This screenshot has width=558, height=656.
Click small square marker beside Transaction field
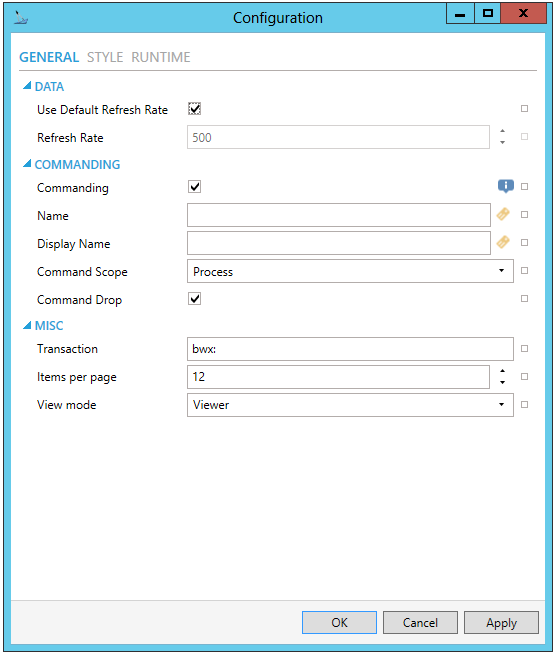pos(524,348)
